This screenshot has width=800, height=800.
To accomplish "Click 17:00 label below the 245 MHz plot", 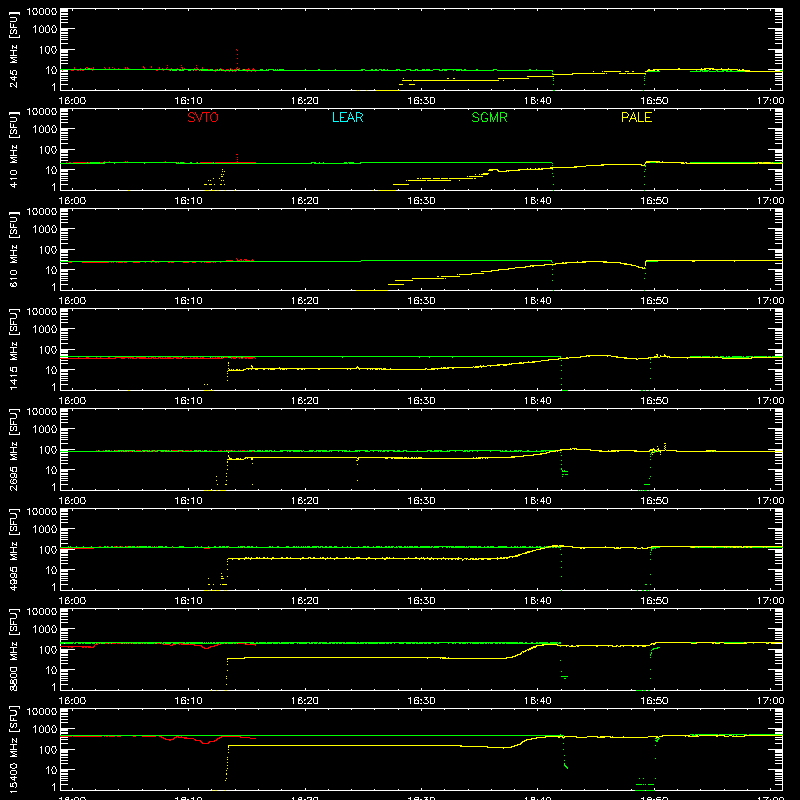I will (x=770, y=101).
